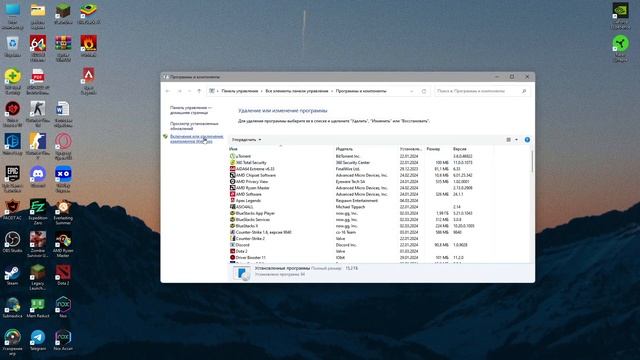Launch the Epic Games Launcher shortcut
Image resolution: width=640 pixels, height=360 pixels.
12,179
